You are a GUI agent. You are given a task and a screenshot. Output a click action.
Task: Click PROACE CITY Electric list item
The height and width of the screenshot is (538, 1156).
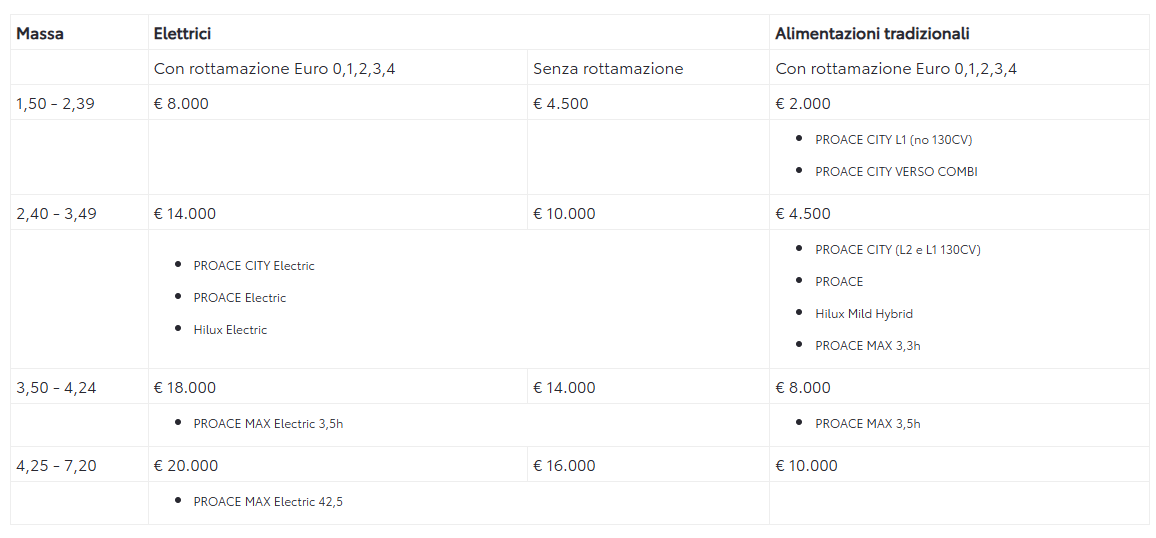point(254,266)
